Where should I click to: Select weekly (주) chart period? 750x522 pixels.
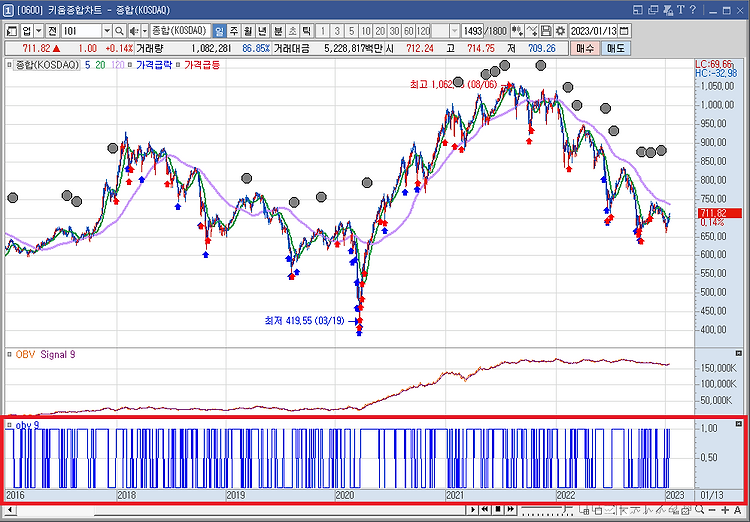pos(233,31)
